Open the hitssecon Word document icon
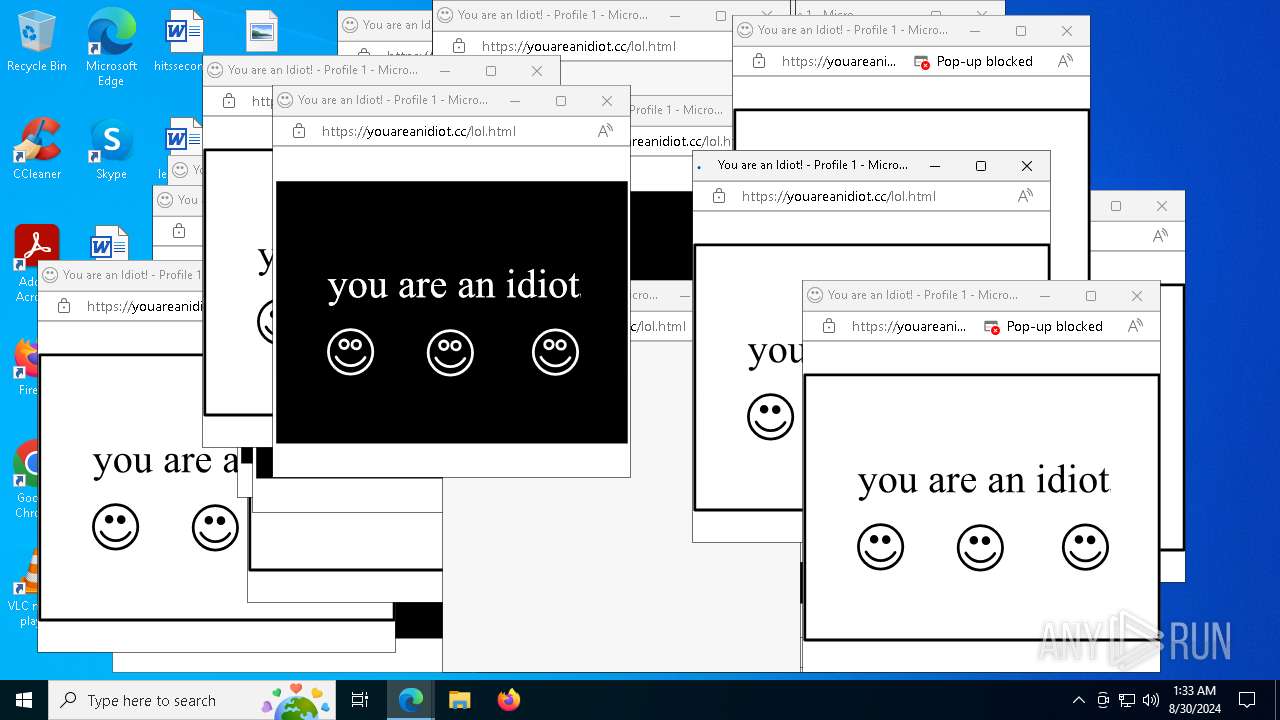The width and height of the screenshot is (1280, 720). (184, 41)
